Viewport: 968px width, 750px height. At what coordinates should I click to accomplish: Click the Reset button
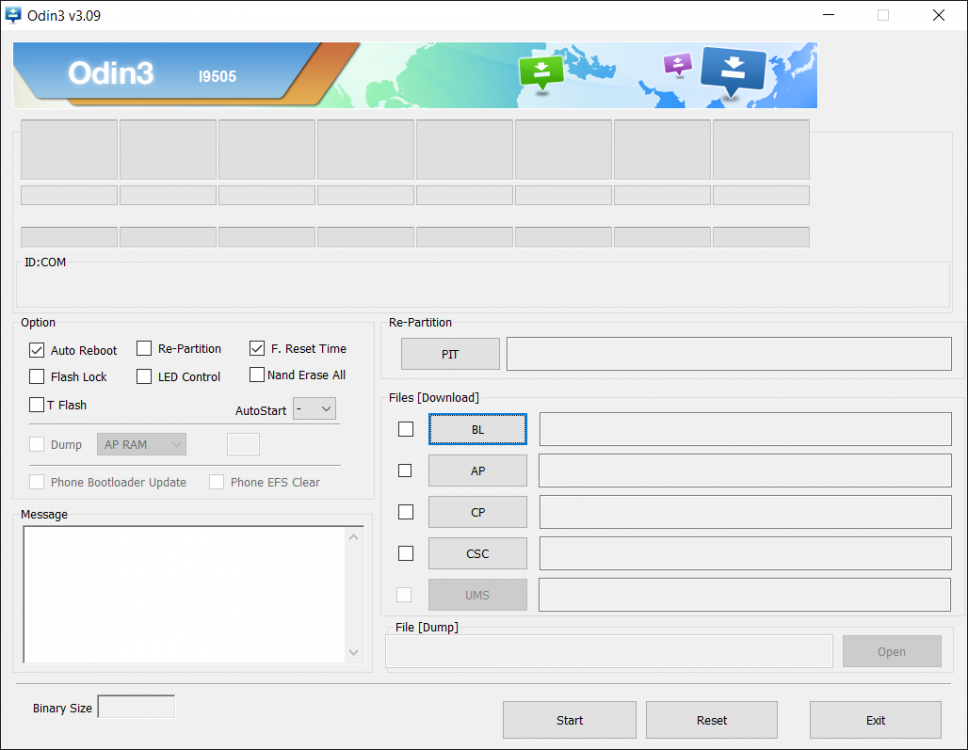tap(711, 720)
